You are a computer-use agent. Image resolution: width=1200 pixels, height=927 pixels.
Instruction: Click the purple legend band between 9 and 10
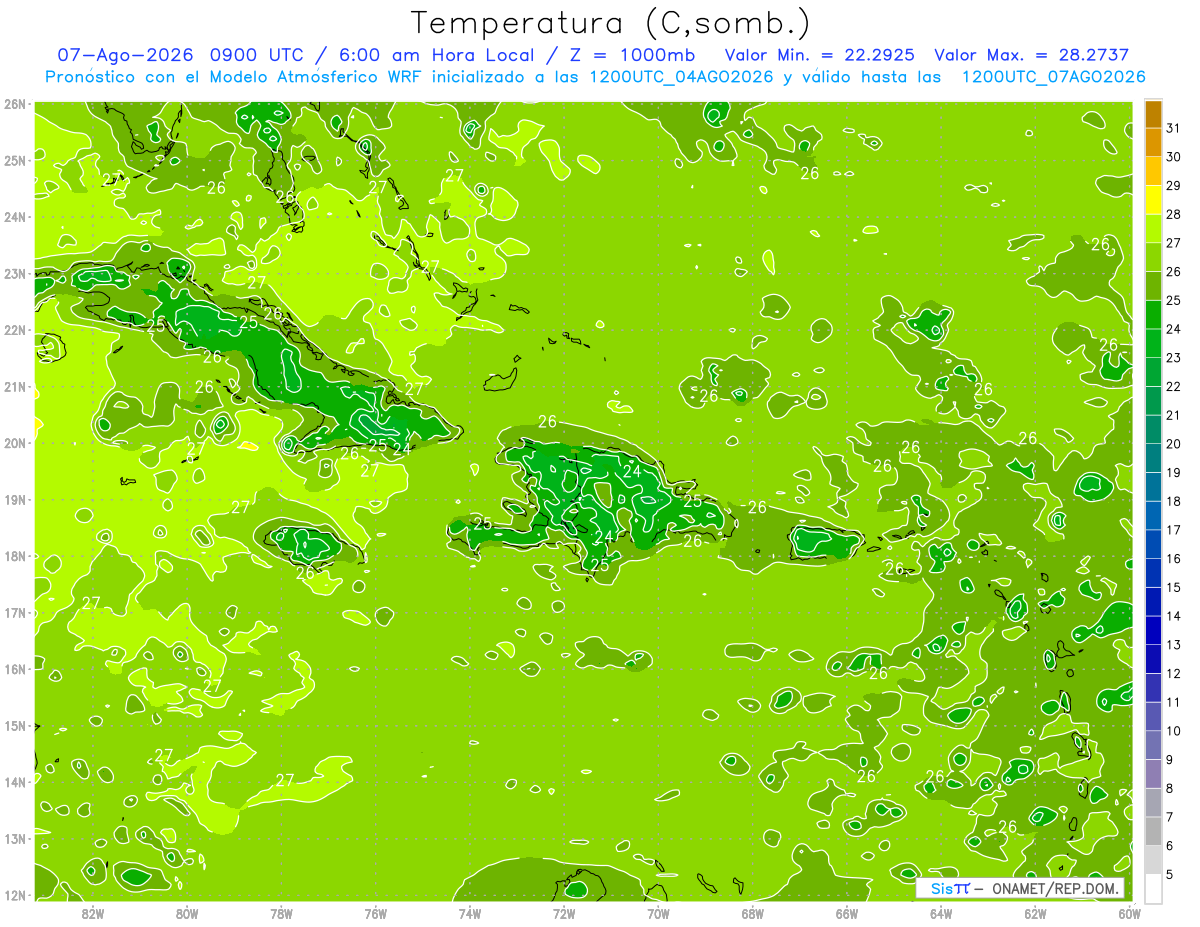click(1153, 745)
